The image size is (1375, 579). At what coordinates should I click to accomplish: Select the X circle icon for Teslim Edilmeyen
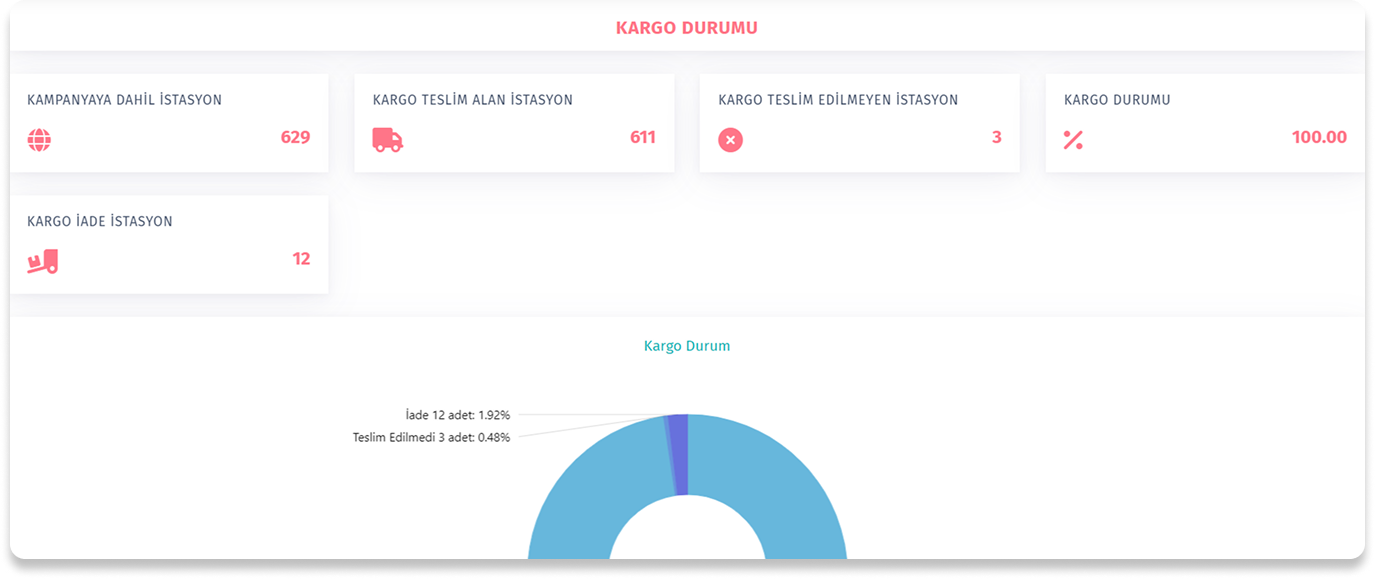pos(730,139)
